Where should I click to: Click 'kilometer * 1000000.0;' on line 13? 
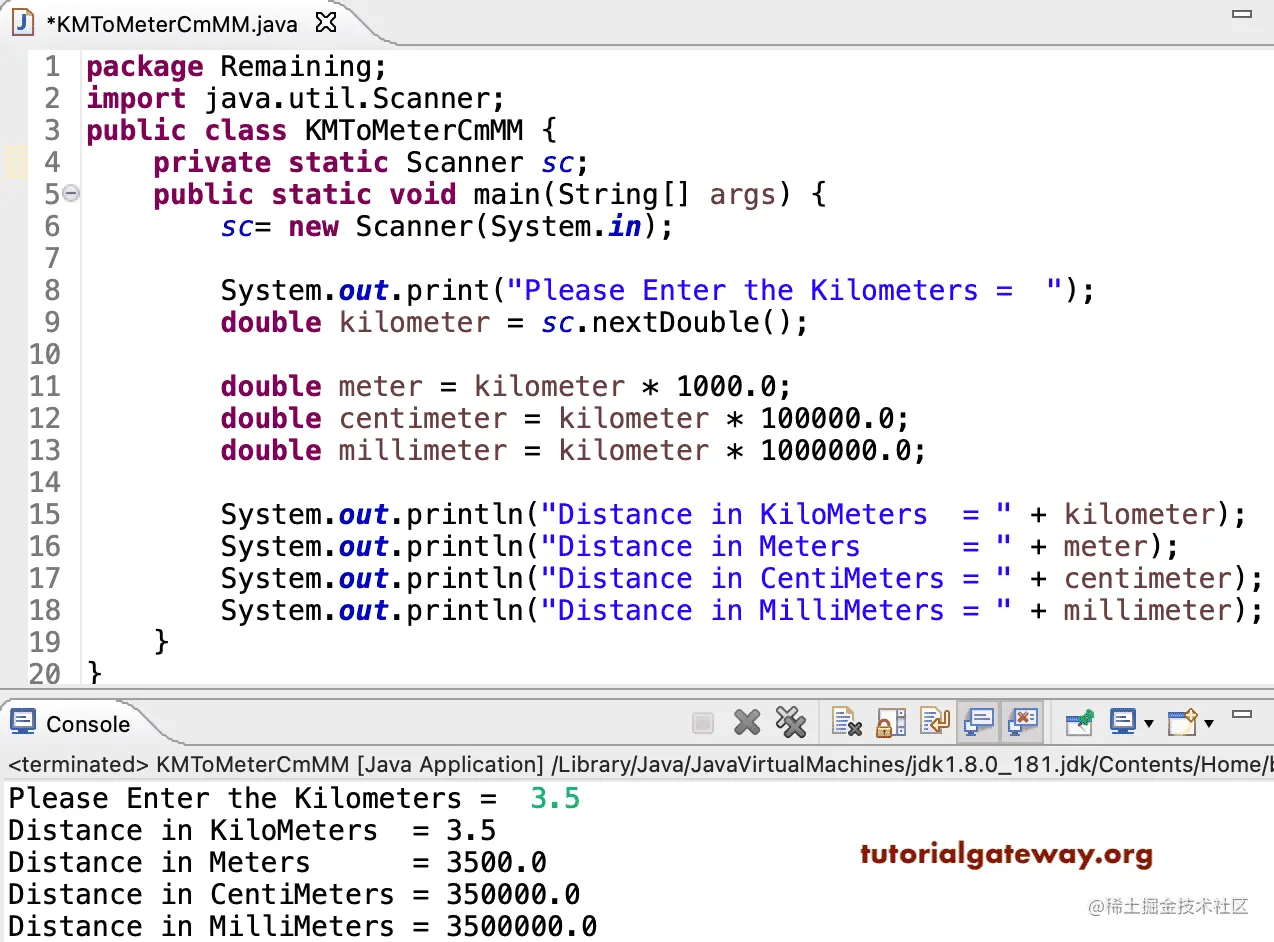(x=742, y=451)
